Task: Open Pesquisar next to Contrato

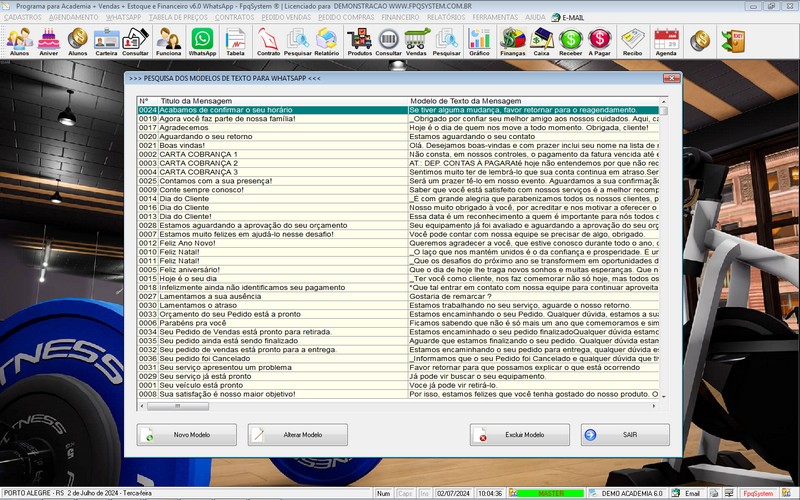Action: [297, 41]
